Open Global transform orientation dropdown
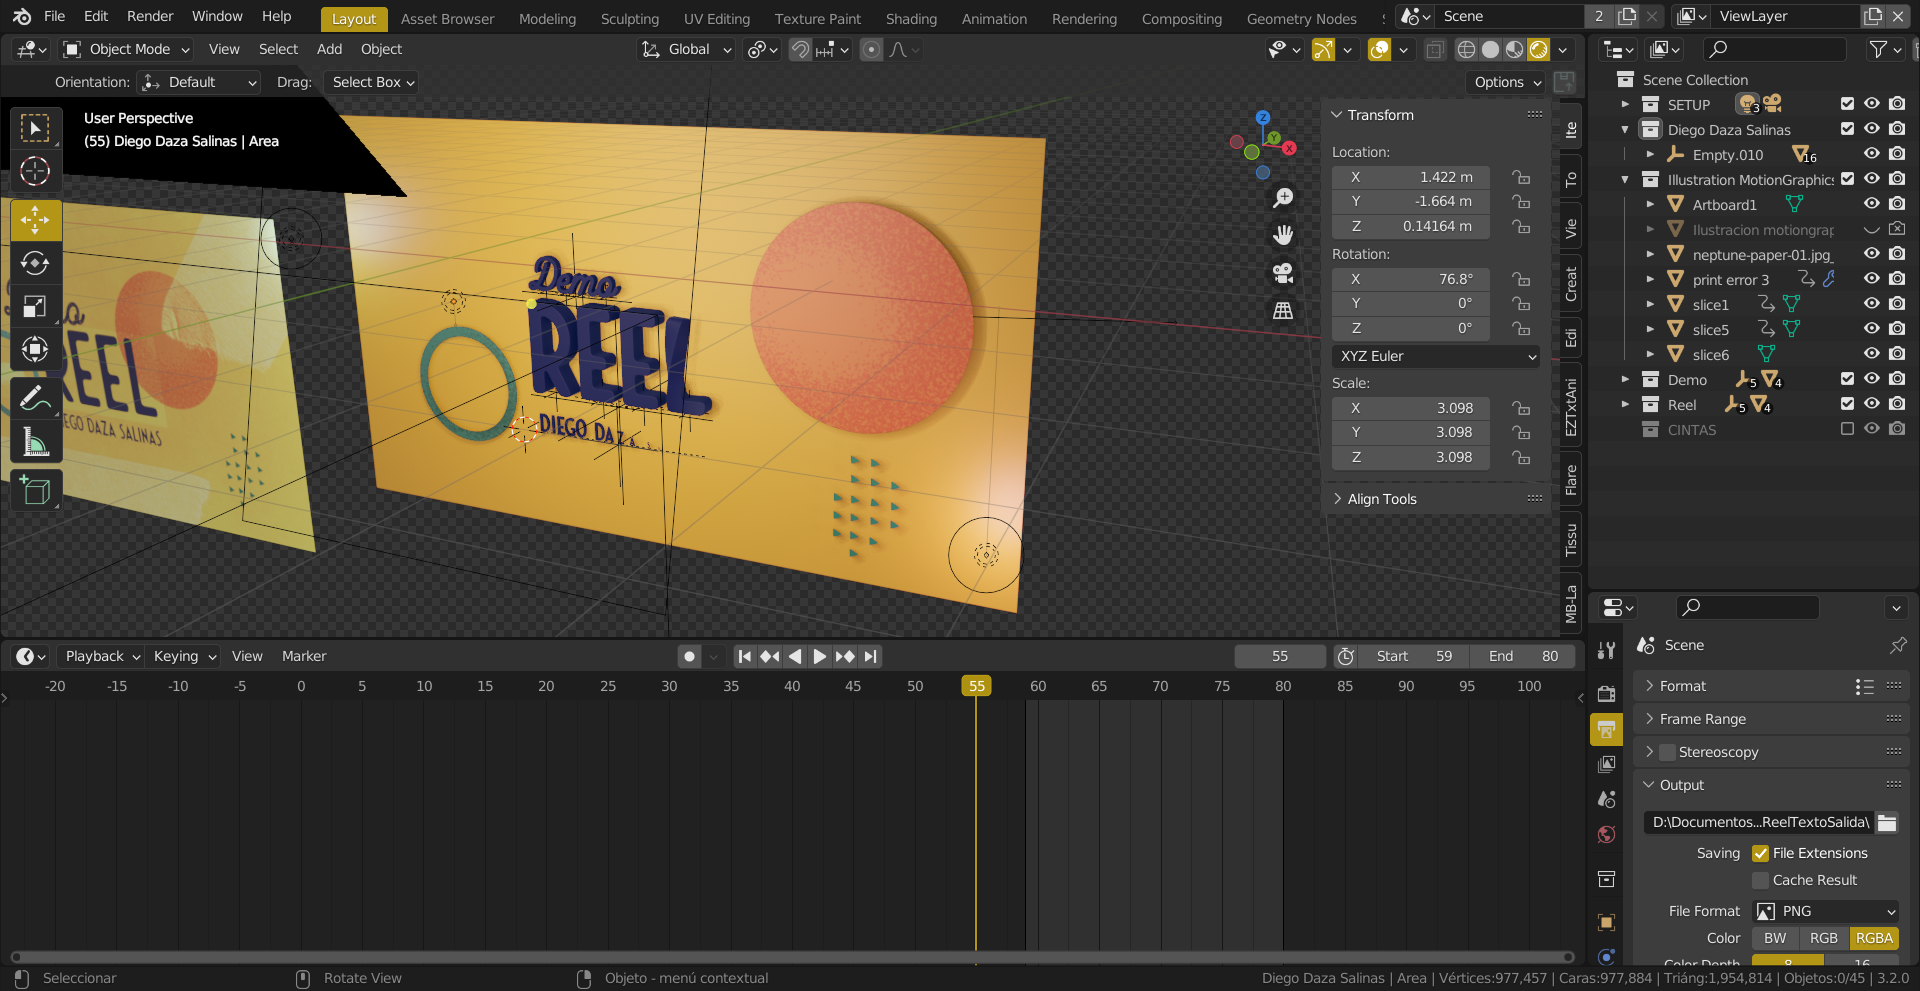The image size is (1920, 991). (686, 49)
